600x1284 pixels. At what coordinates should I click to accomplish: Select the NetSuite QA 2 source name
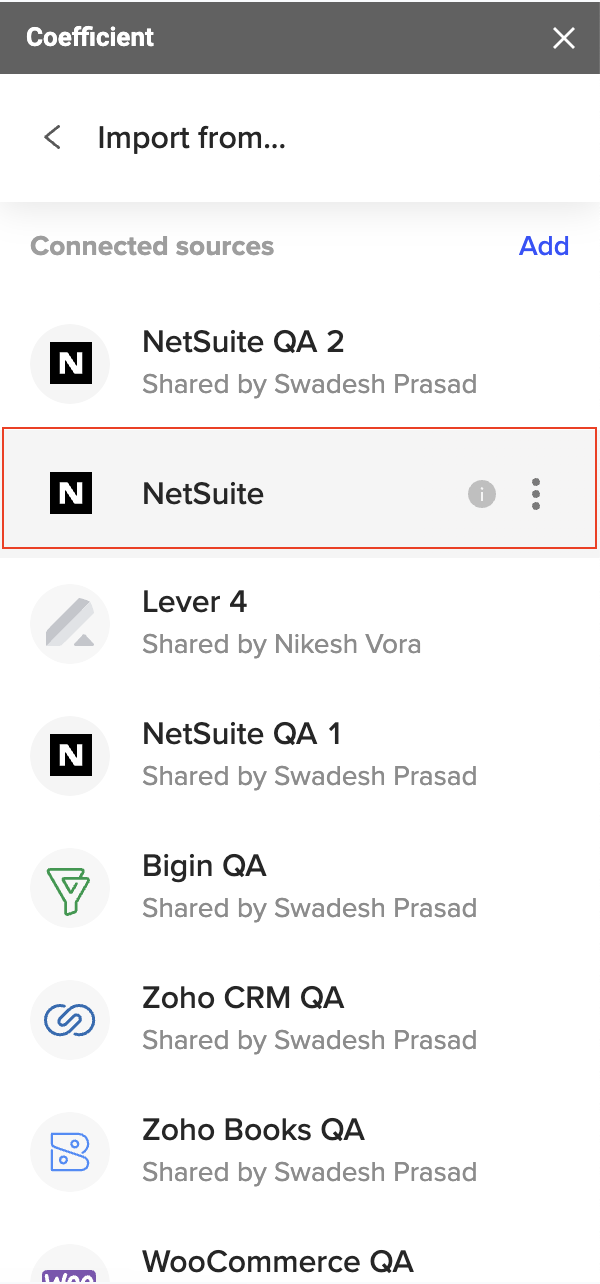click(243, 342)
